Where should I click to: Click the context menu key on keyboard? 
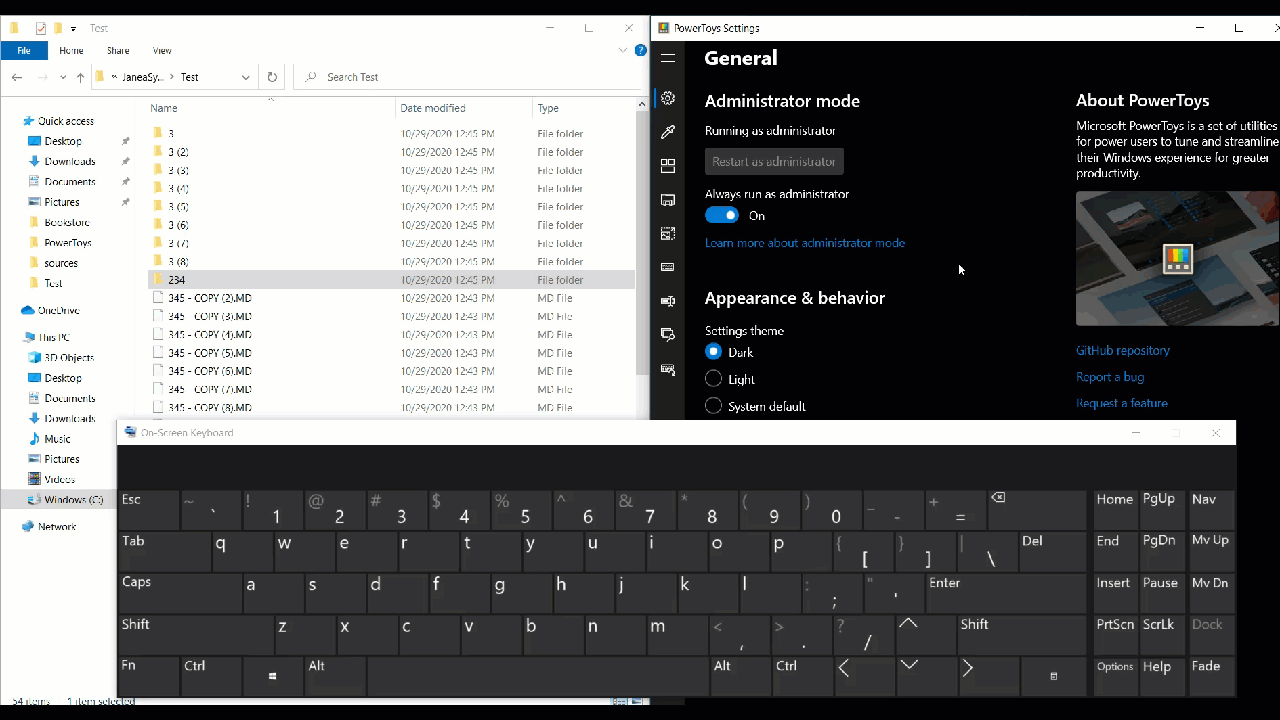tap(1053, 676)
